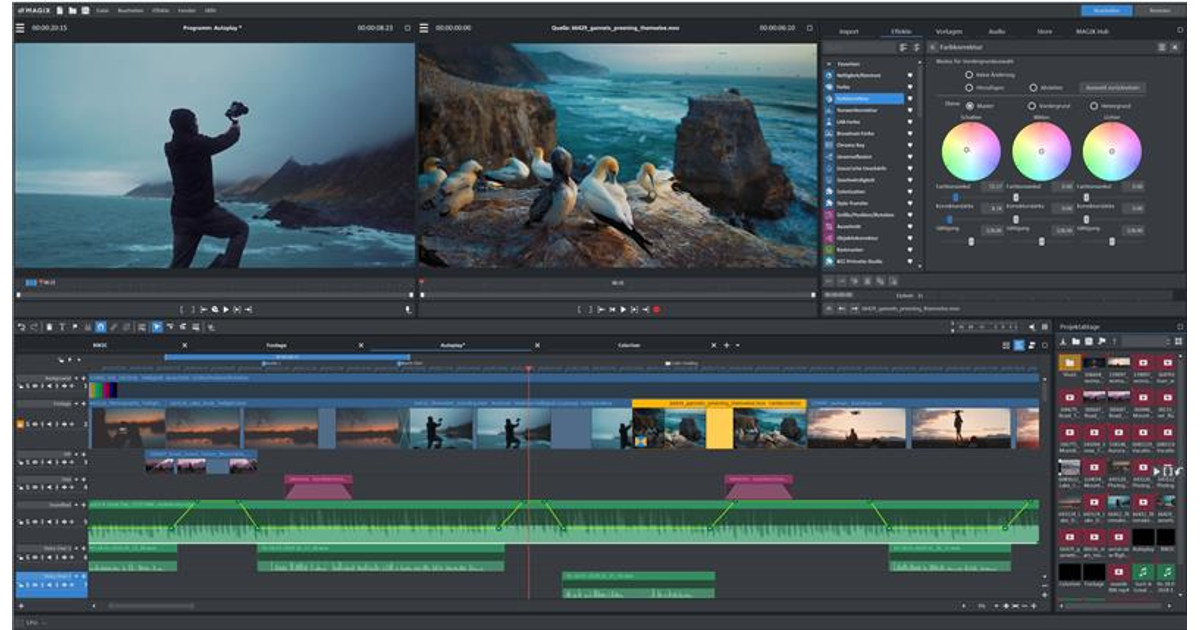The height and width of the screenshot is (630, 1200).
Task: Click the Auswahl zurücksetzen button
Action: (x=1112, y=88)
